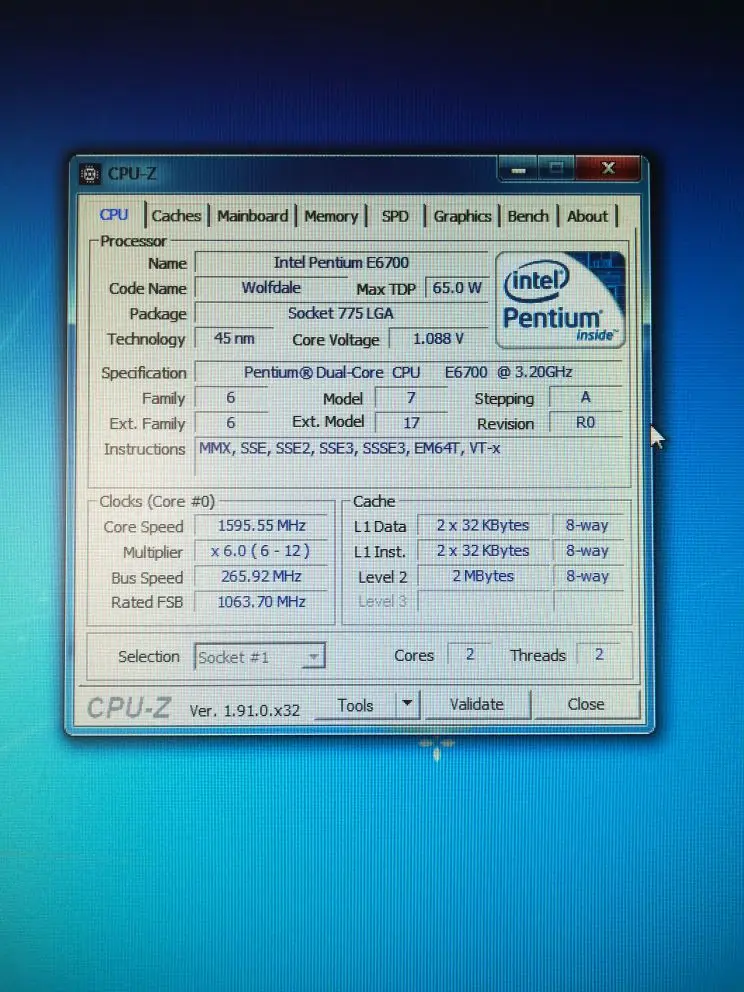Click the Validate button
744x992 pixels.
[x=476, y=704]
